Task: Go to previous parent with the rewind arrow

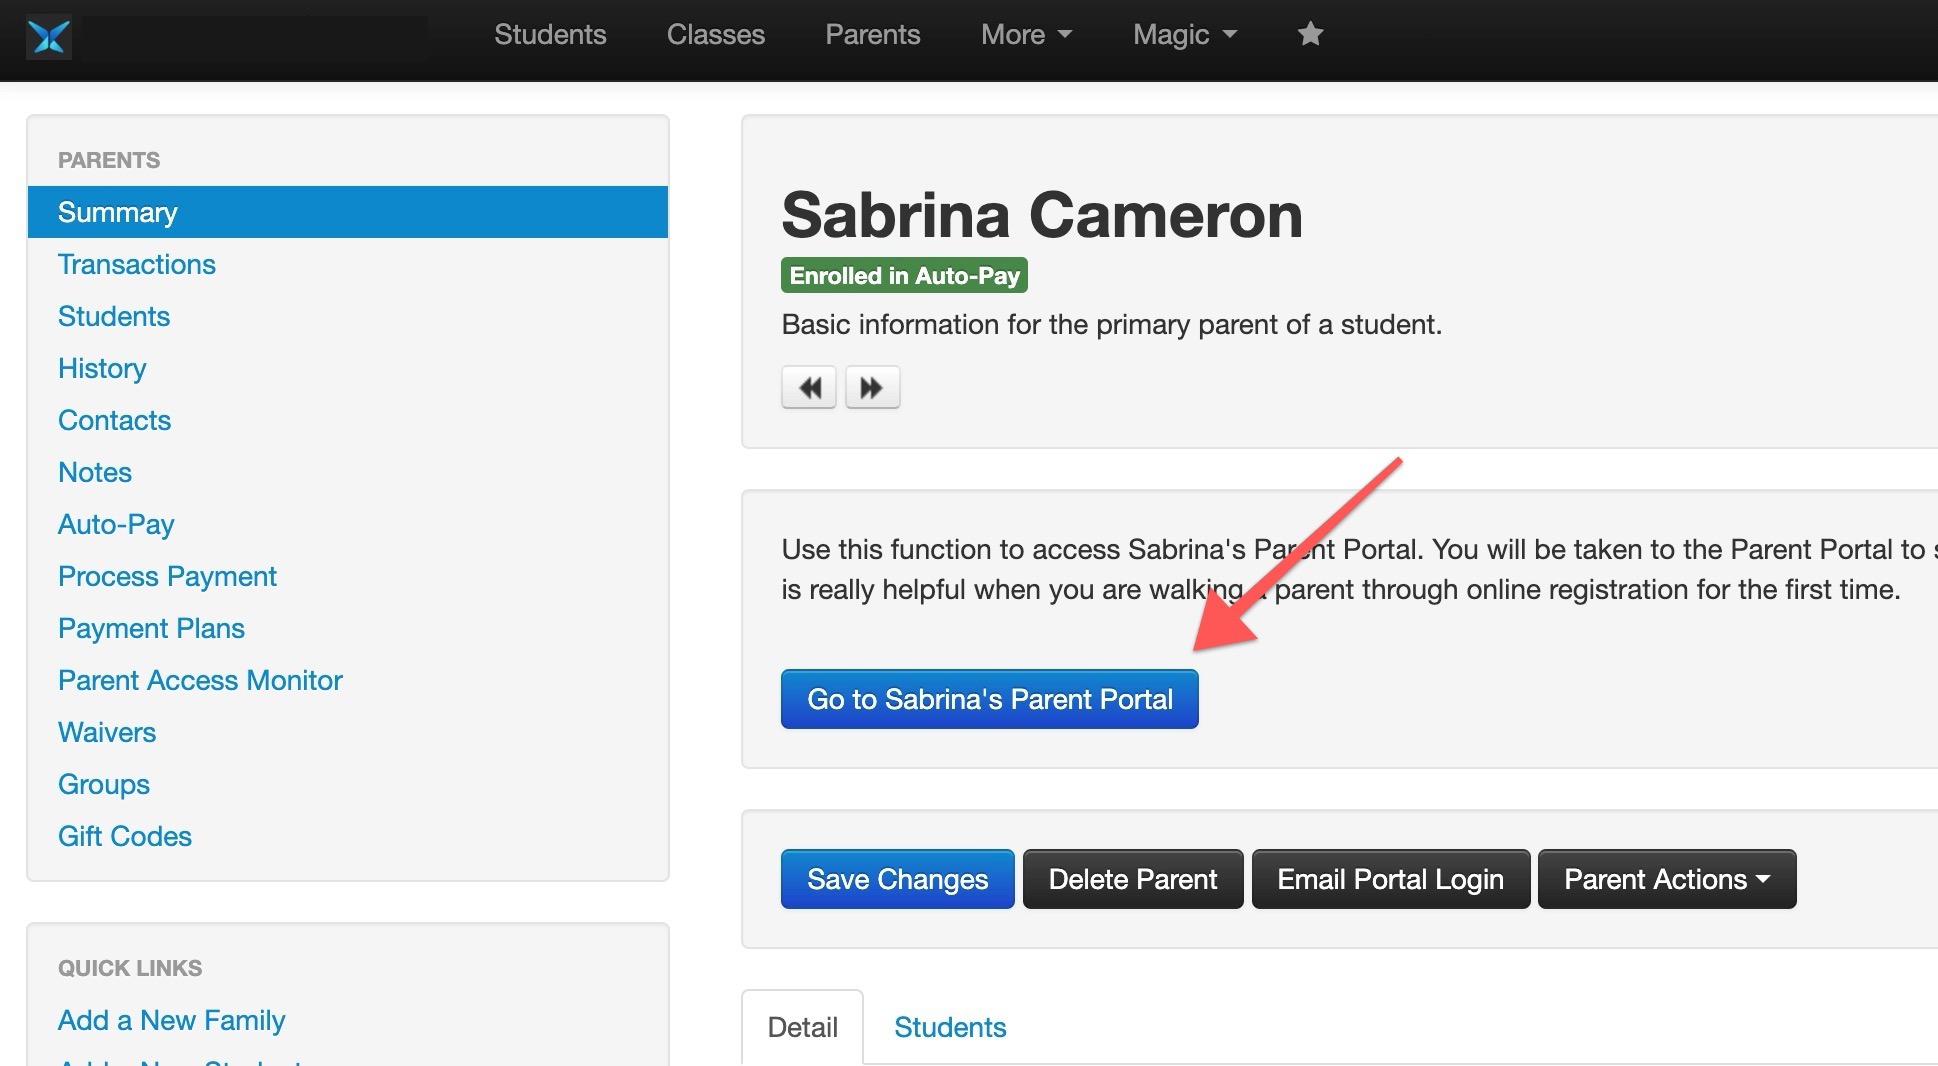Action: click(809, 387)
